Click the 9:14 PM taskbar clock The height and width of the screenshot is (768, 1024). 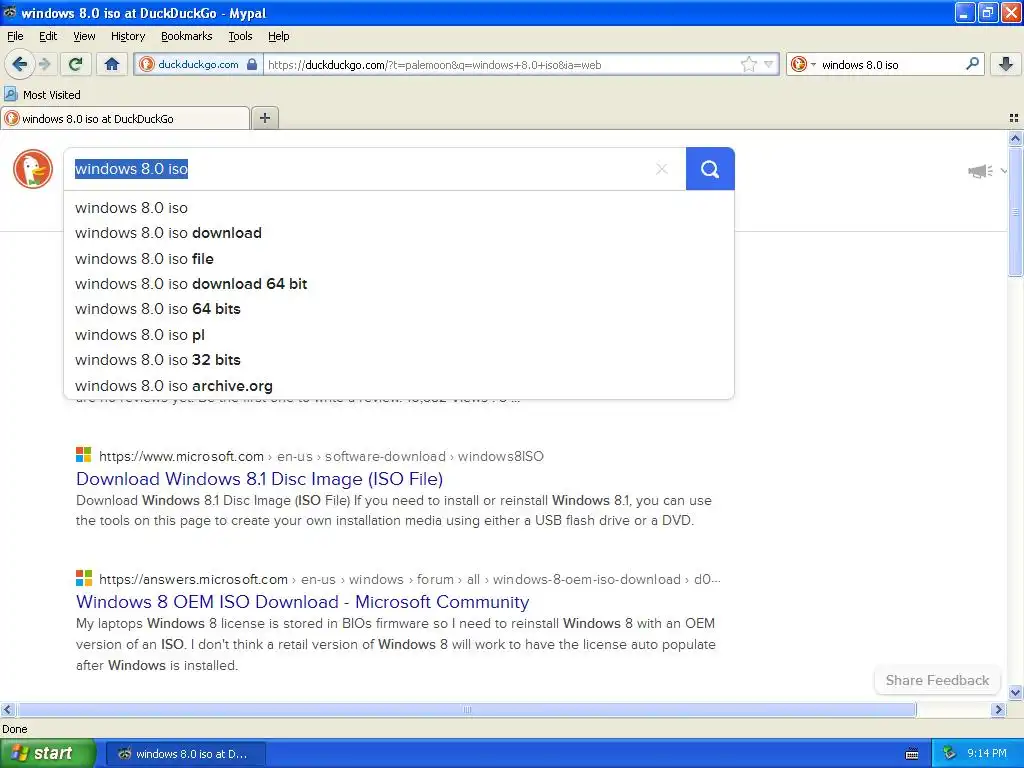click(987, 753)
